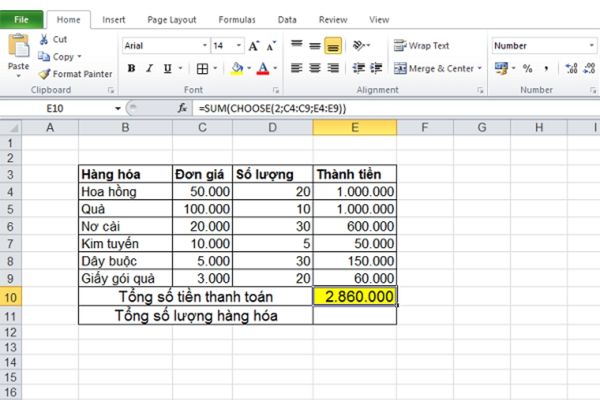Open Accounting Number Format icon
The image size is (600, 400).
click(x=501, y=68)
